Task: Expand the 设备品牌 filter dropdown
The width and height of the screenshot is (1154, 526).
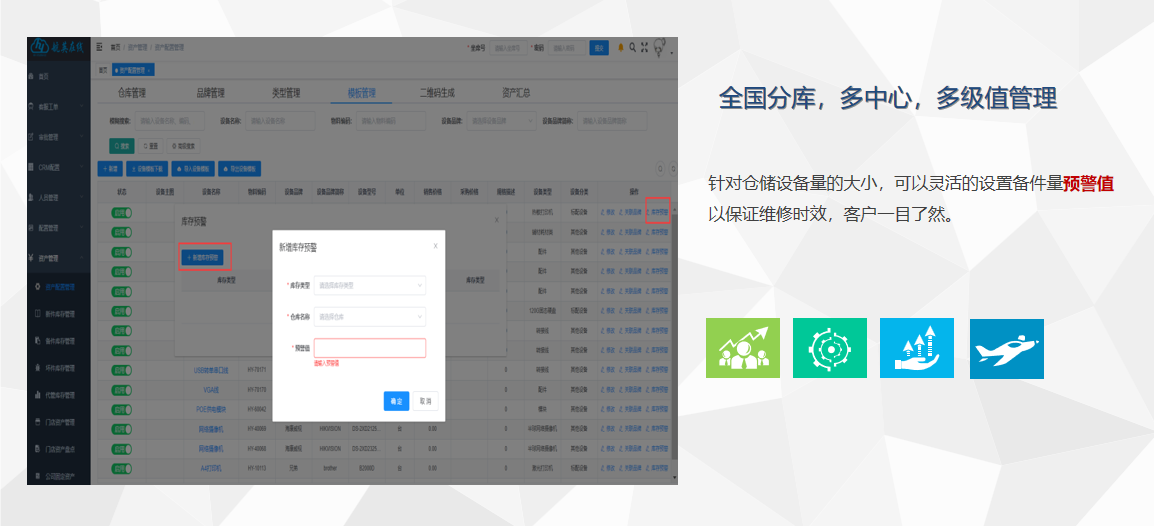Action: pyautogui.click(x=501, y=121)
